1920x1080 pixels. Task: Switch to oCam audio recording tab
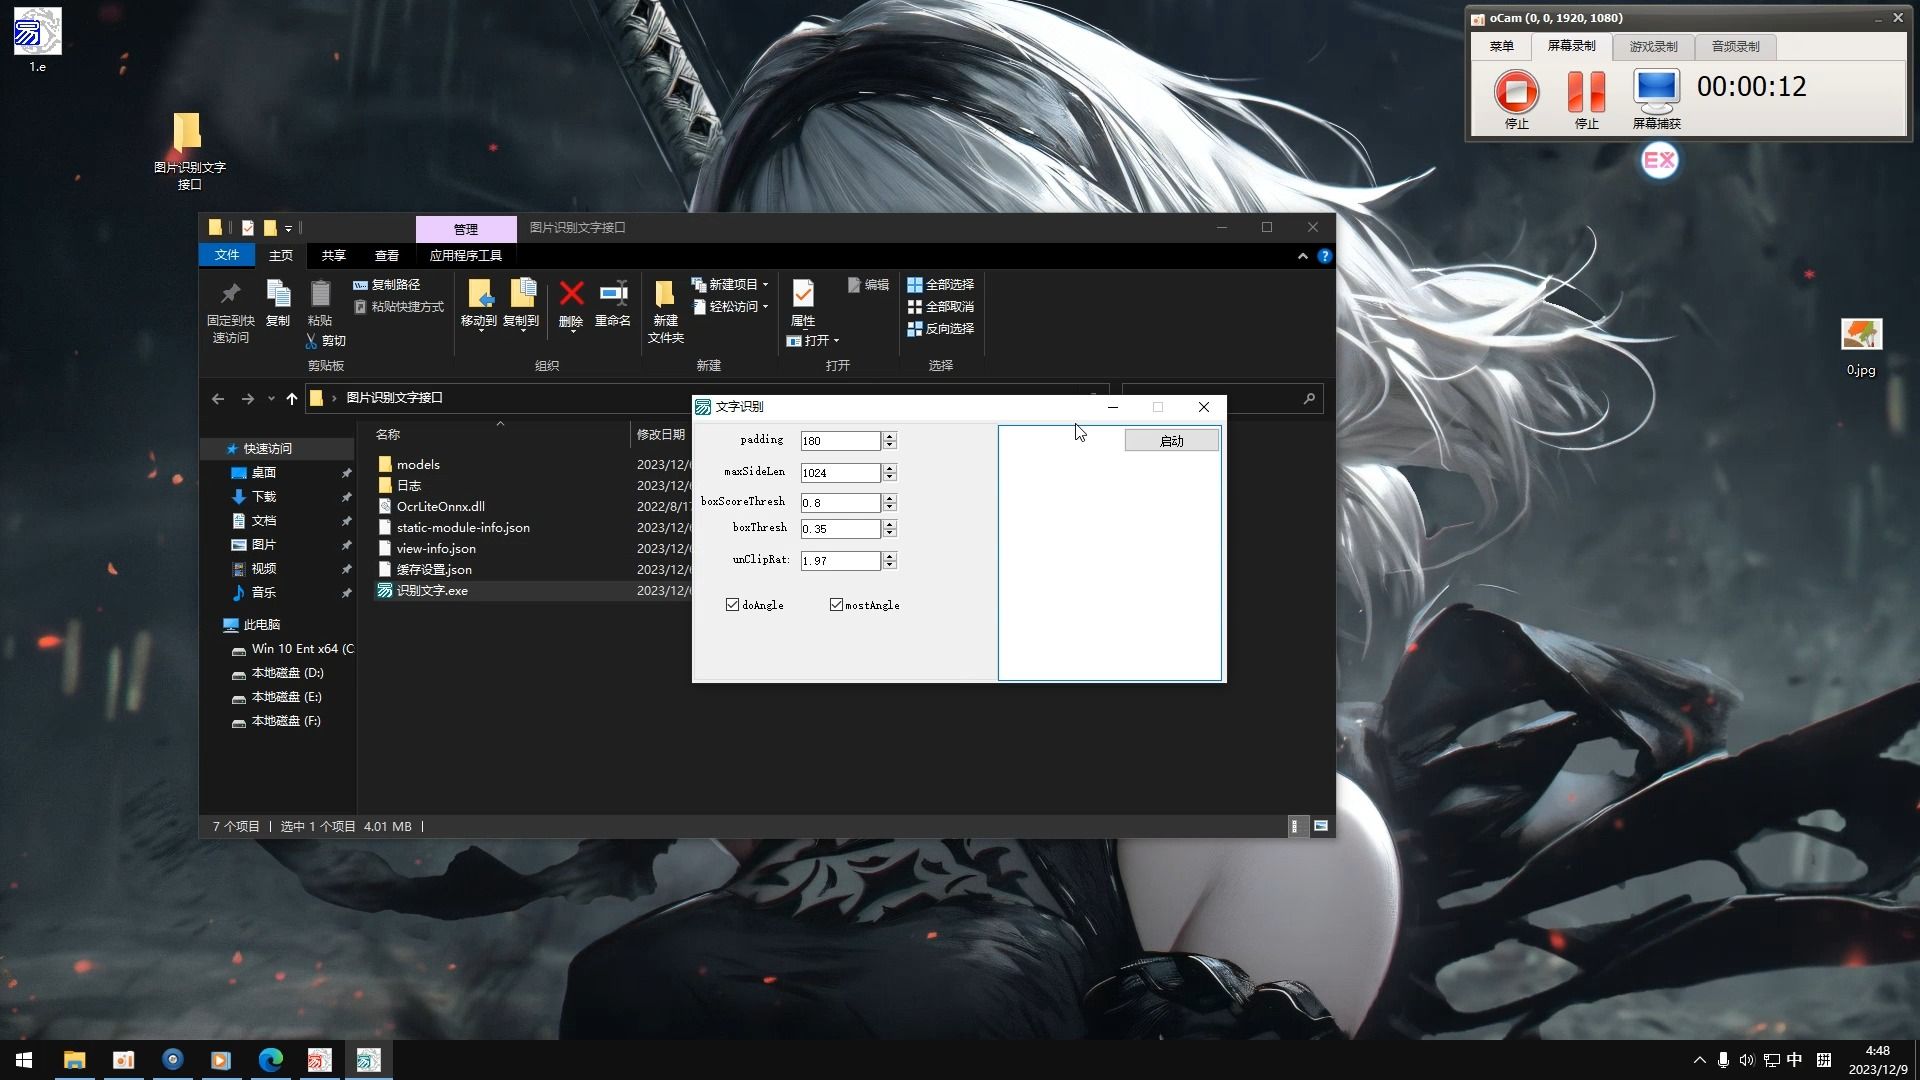1735,47
